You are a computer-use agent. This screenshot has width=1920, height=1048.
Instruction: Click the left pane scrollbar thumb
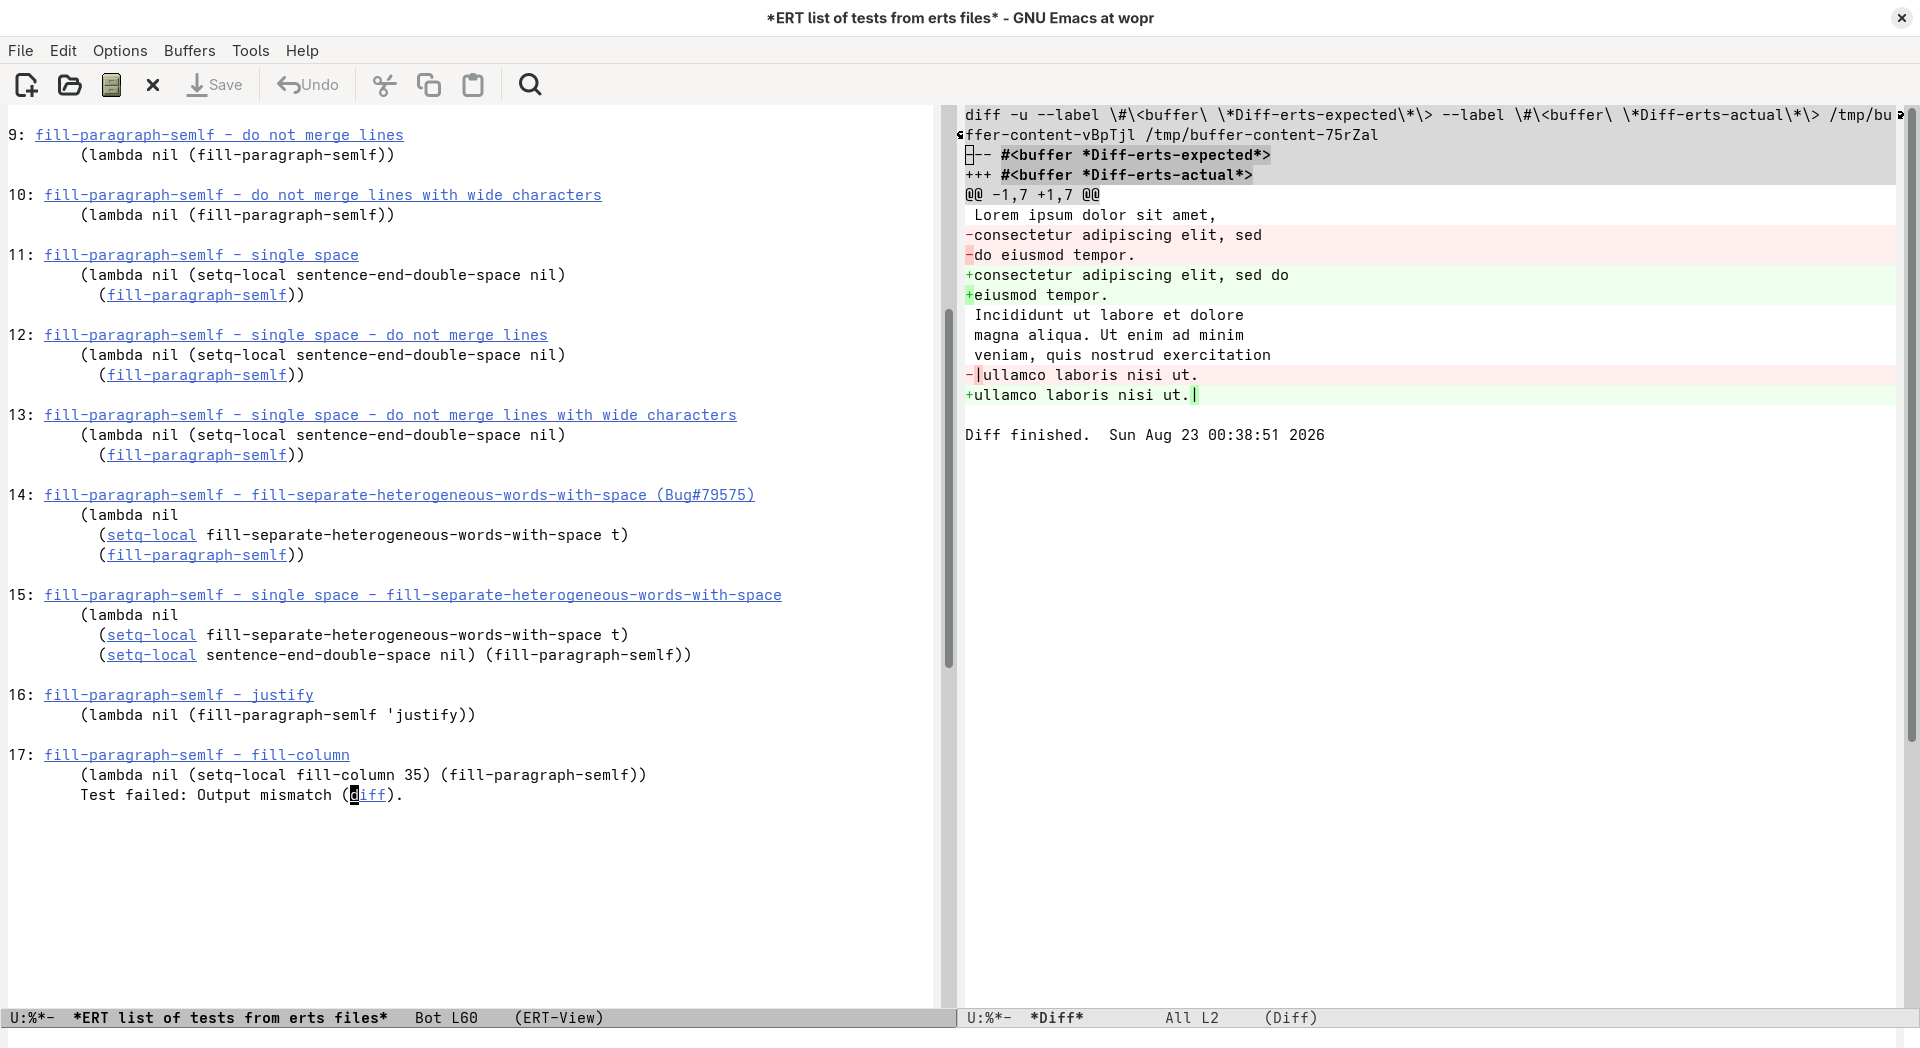[x=948, y=488]
